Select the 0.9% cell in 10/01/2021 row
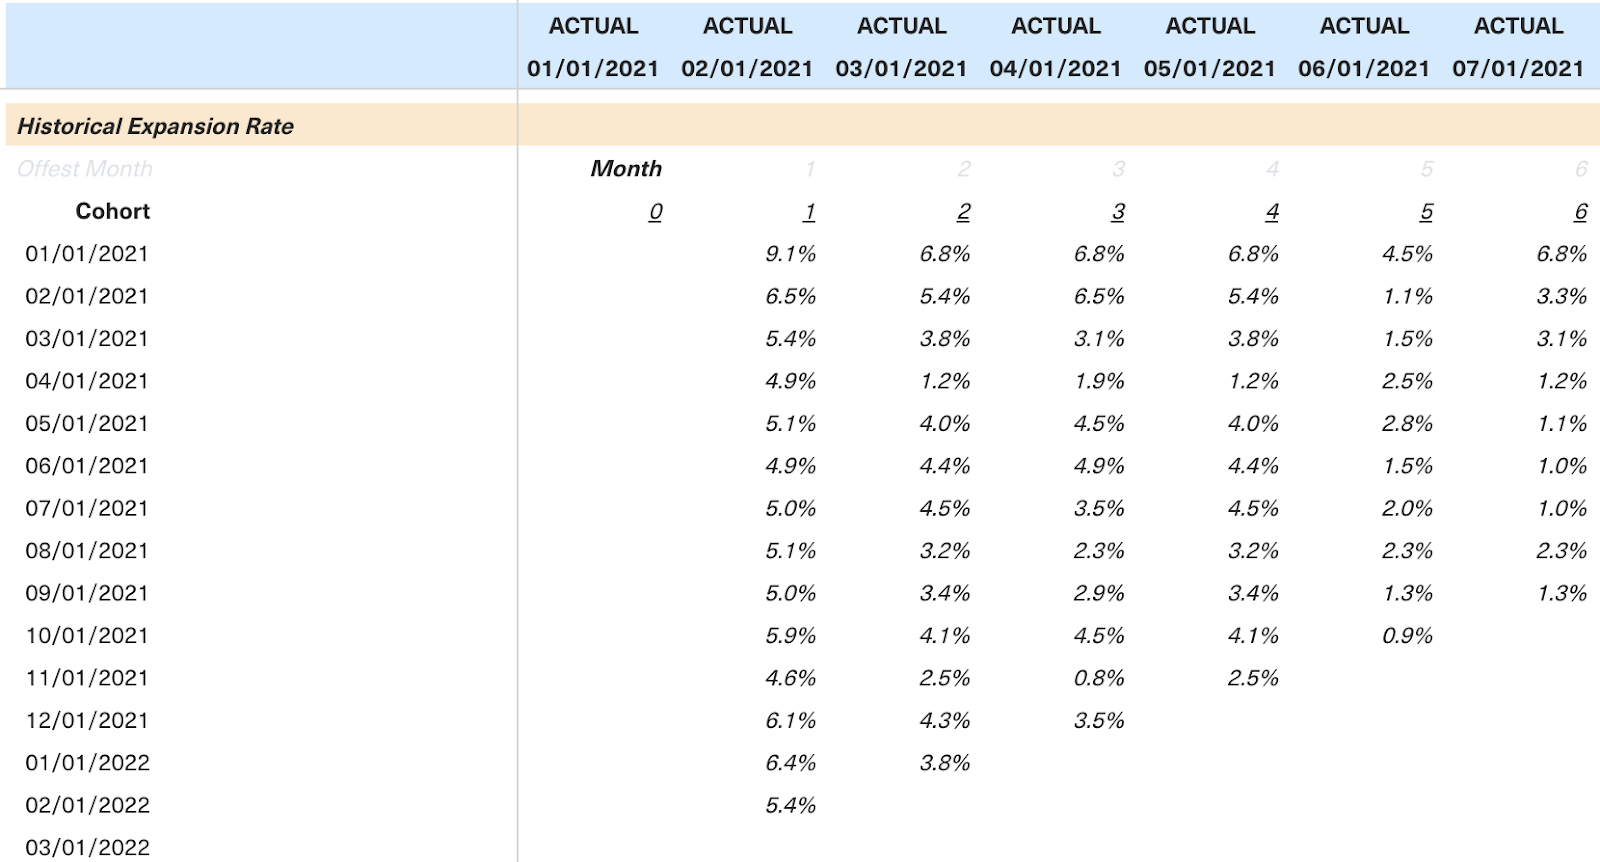Screen dimensions: 1600x862 [1407, 635]
